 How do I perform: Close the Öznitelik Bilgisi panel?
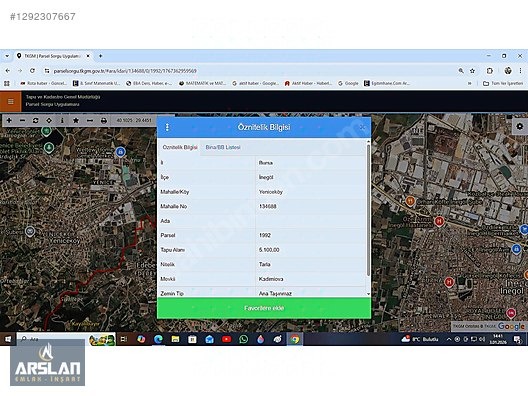362,127
